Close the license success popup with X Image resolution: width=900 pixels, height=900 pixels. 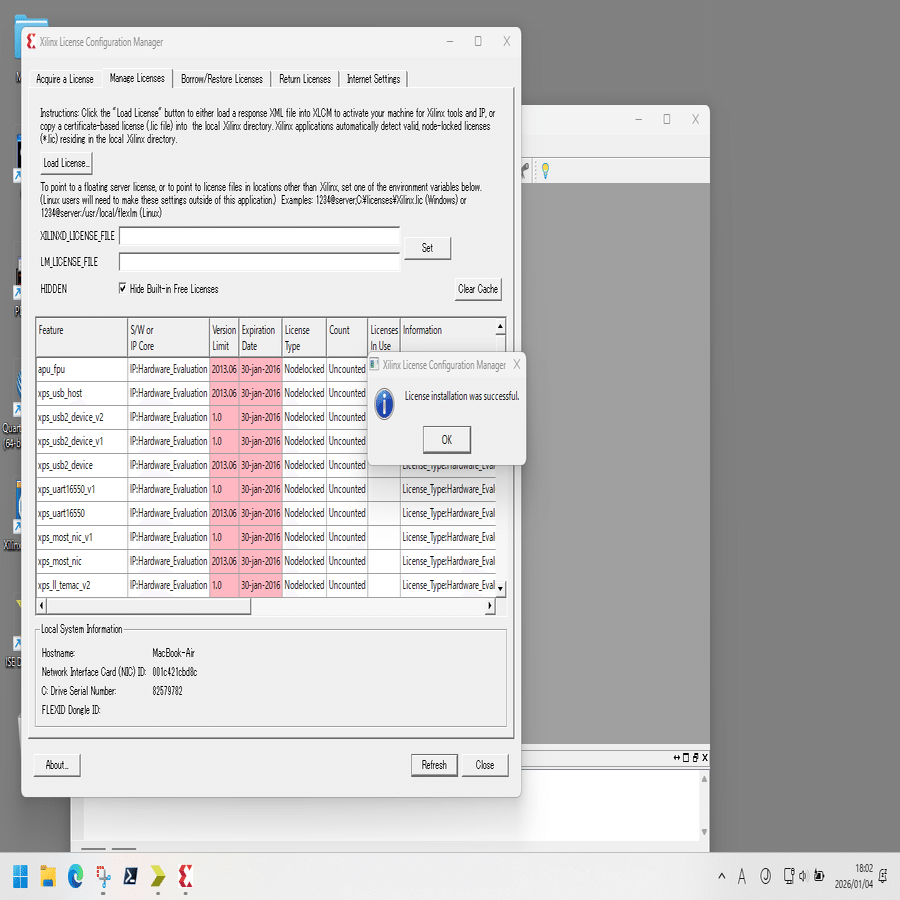(517, 364)
